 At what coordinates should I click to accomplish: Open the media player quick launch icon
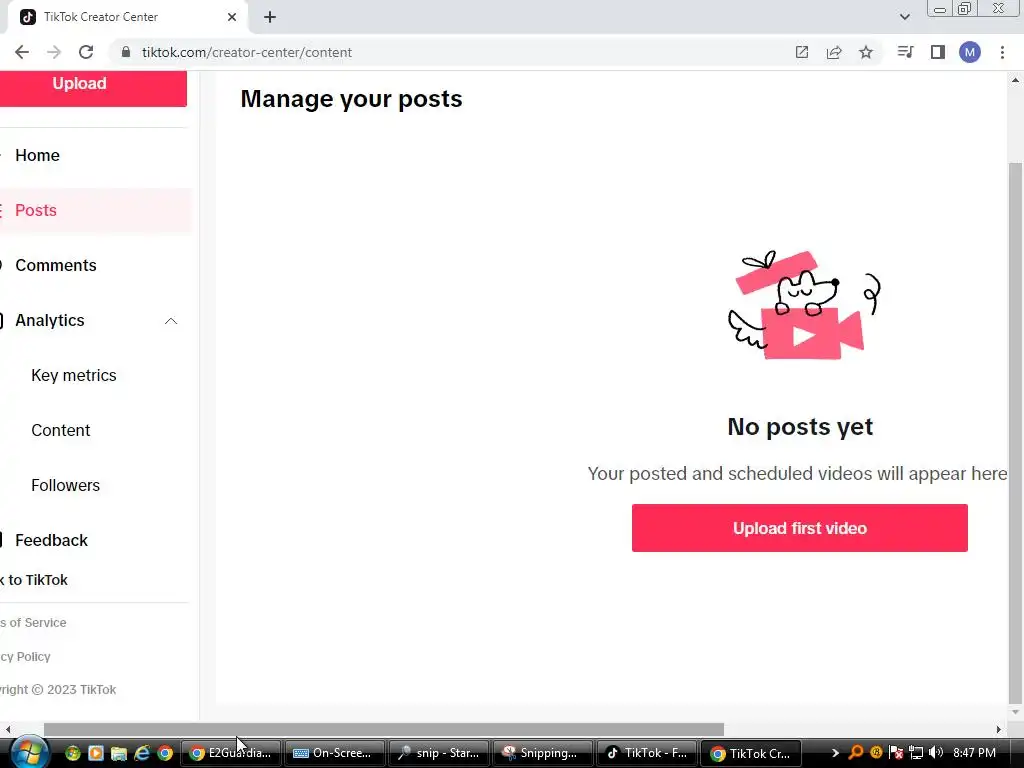pyautogui.click(x=96, y=753)
